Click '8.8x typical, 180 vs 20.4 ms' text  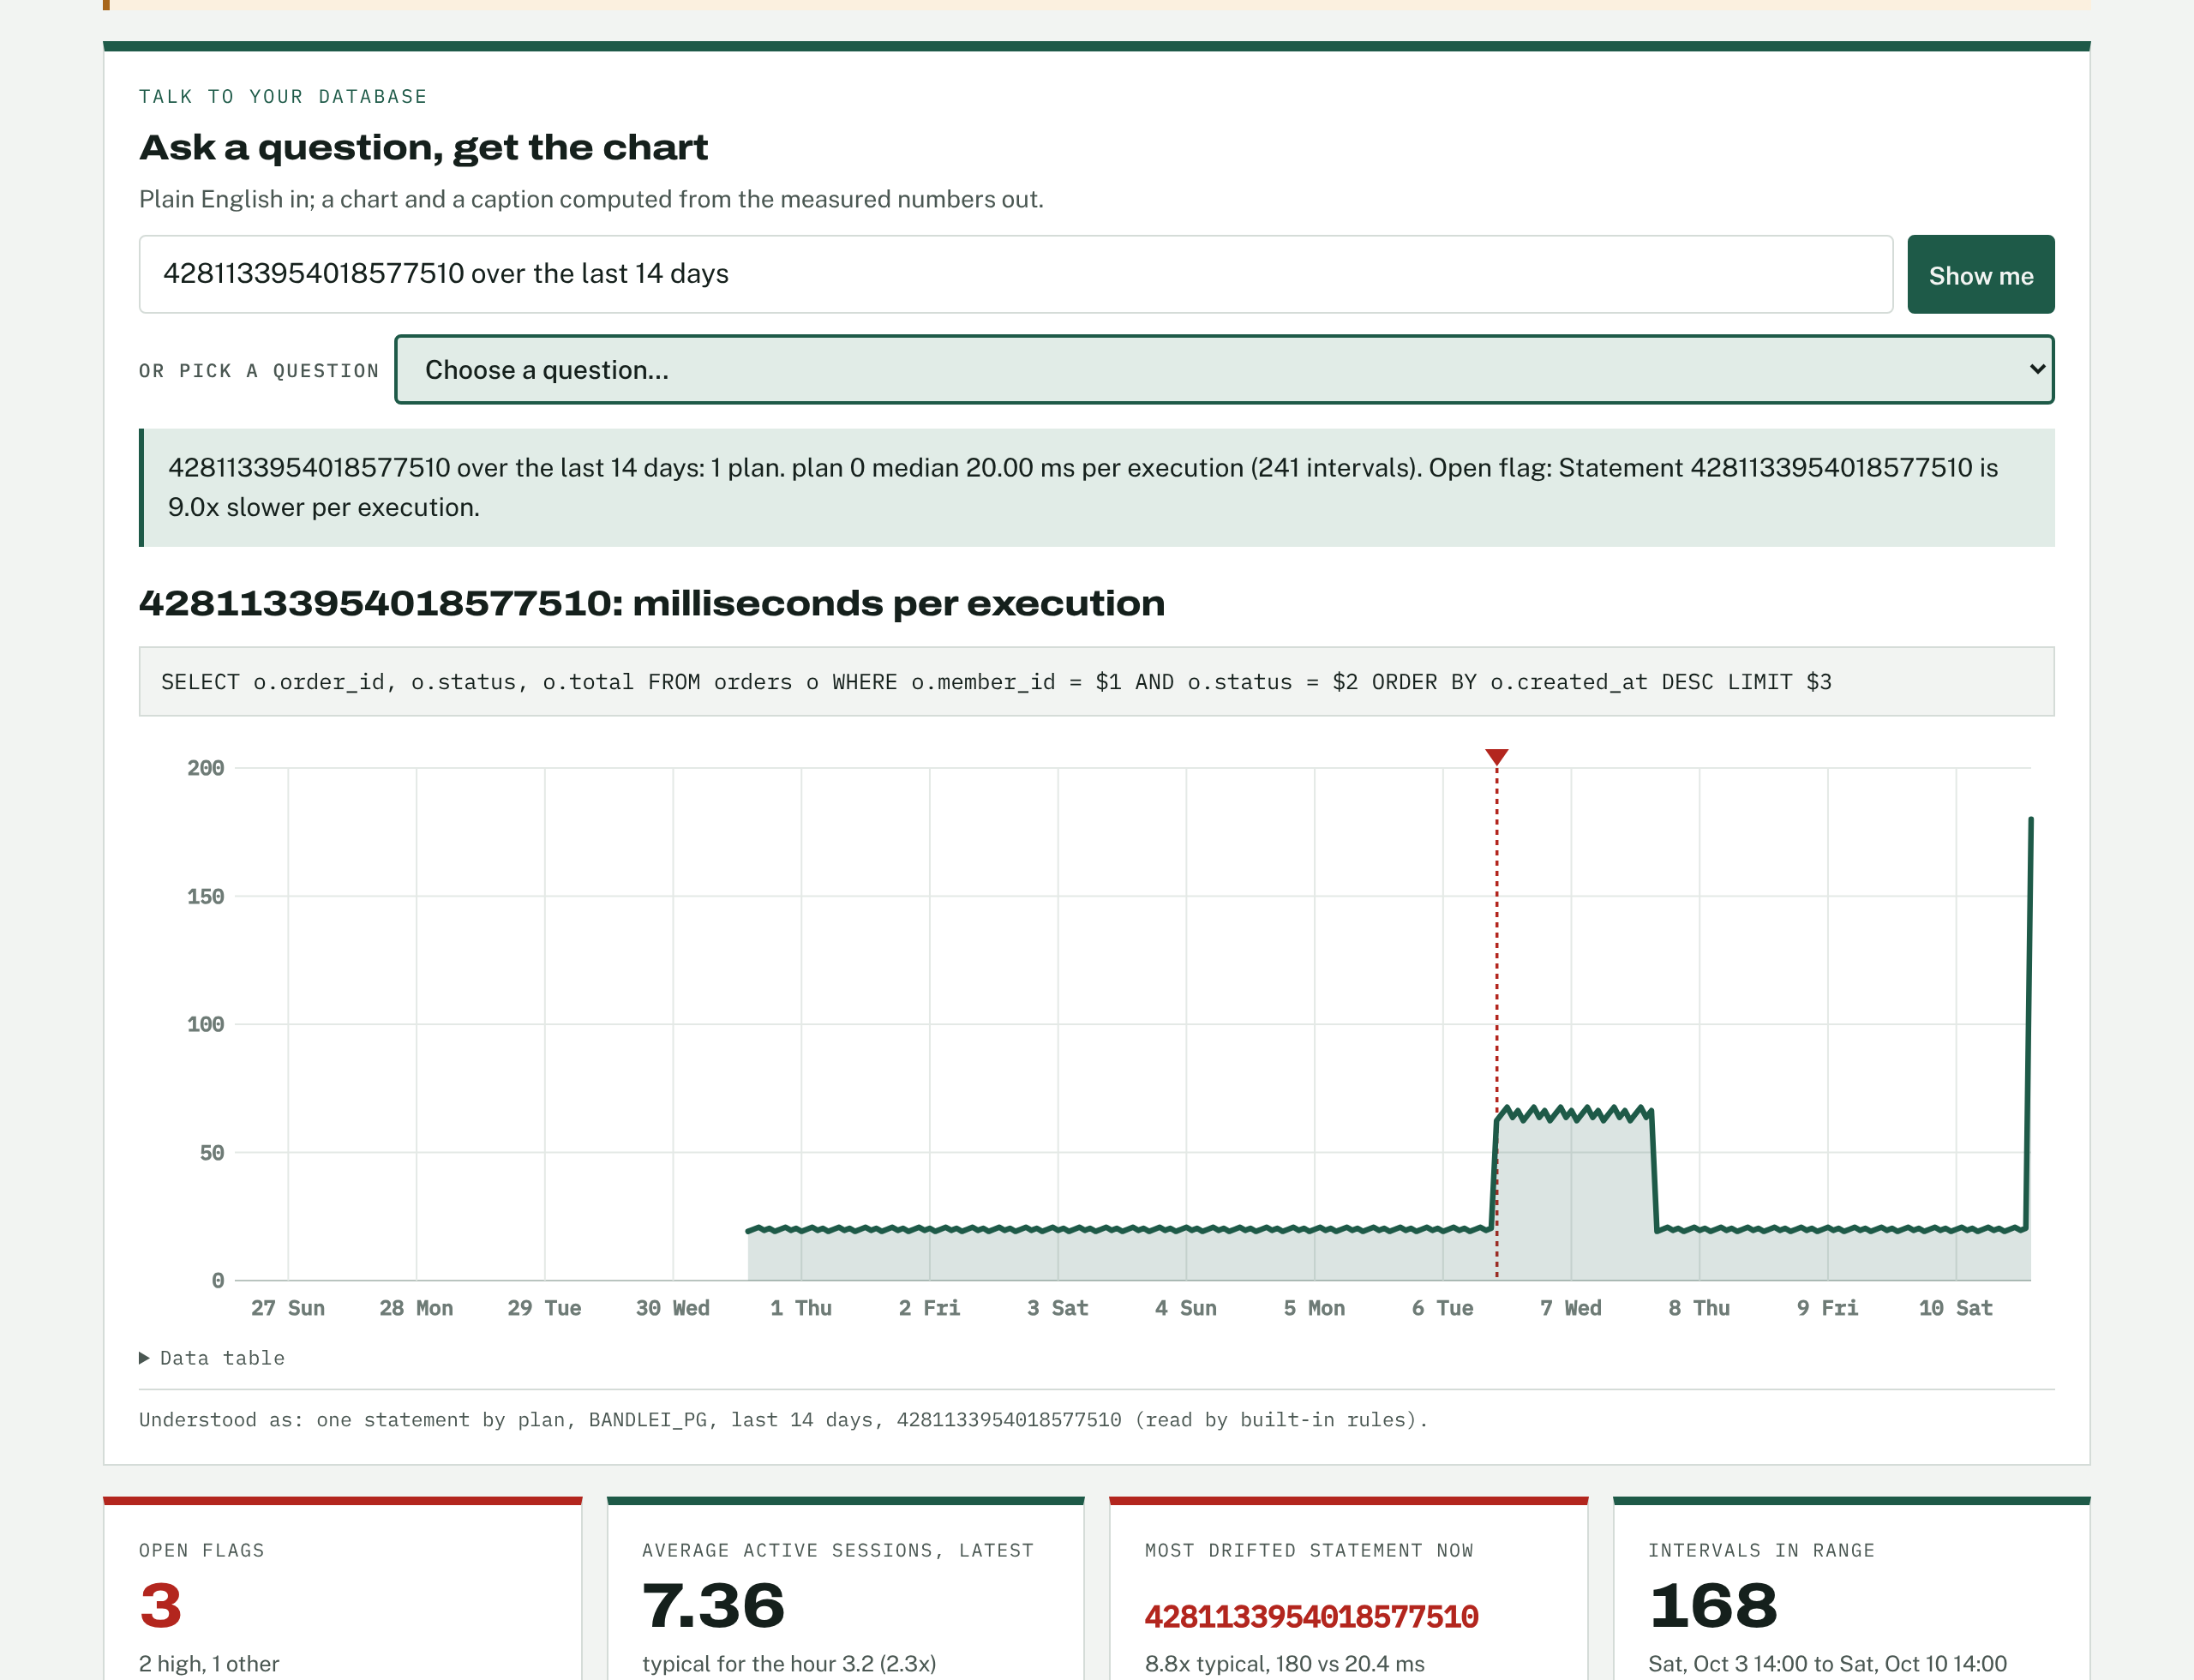(x=1284, y=1664)
